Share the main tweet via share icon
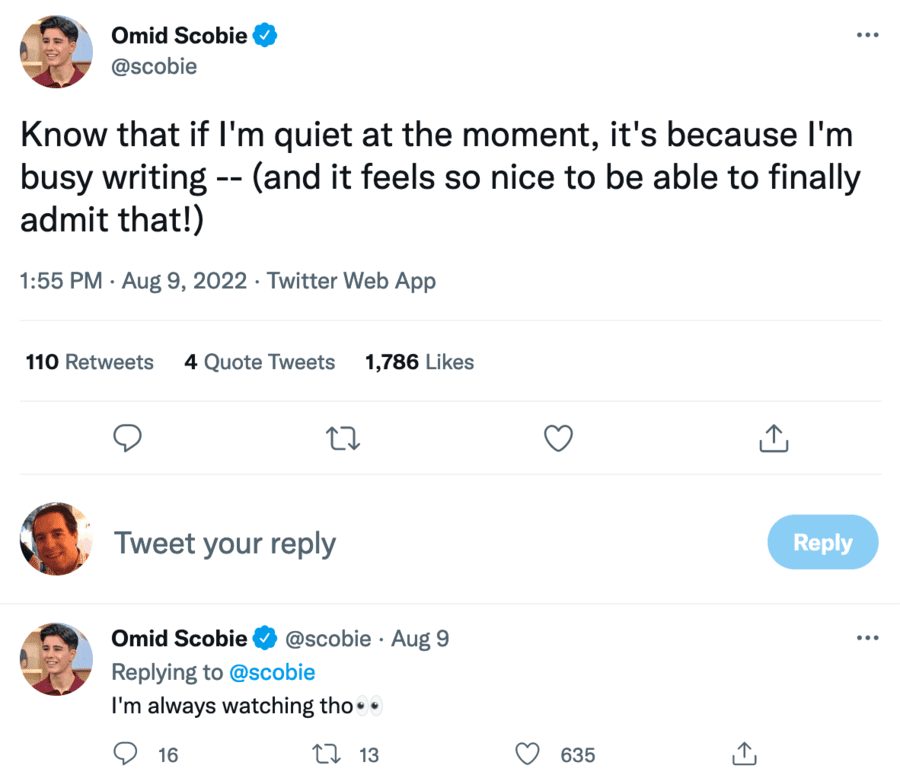 772,437
